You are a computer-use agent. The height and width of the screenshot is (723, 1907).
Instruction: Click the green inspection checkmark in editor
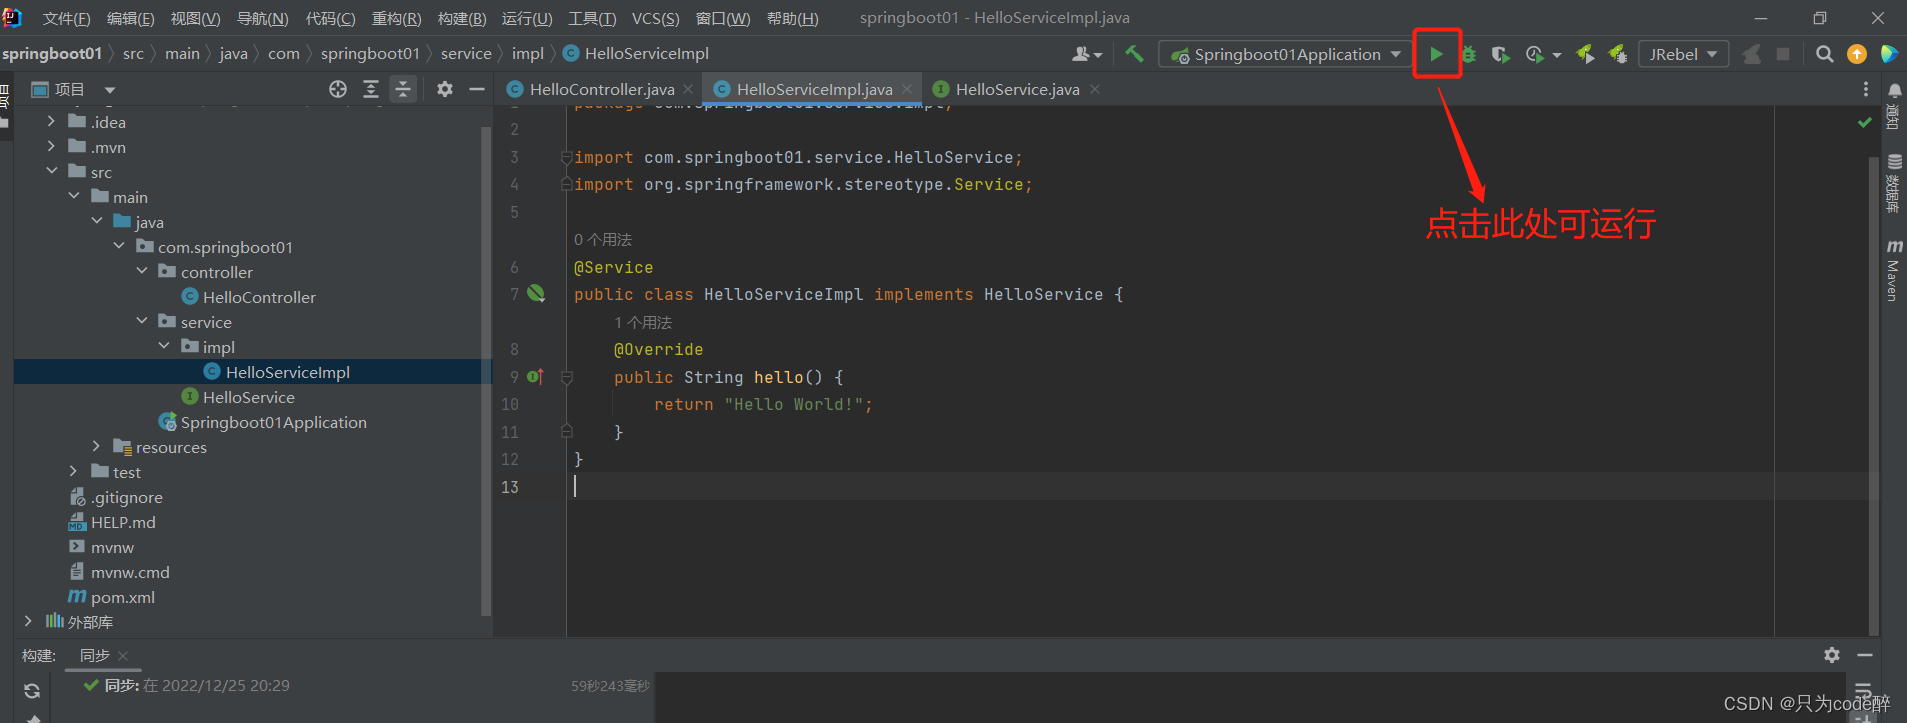[1865, 122]
